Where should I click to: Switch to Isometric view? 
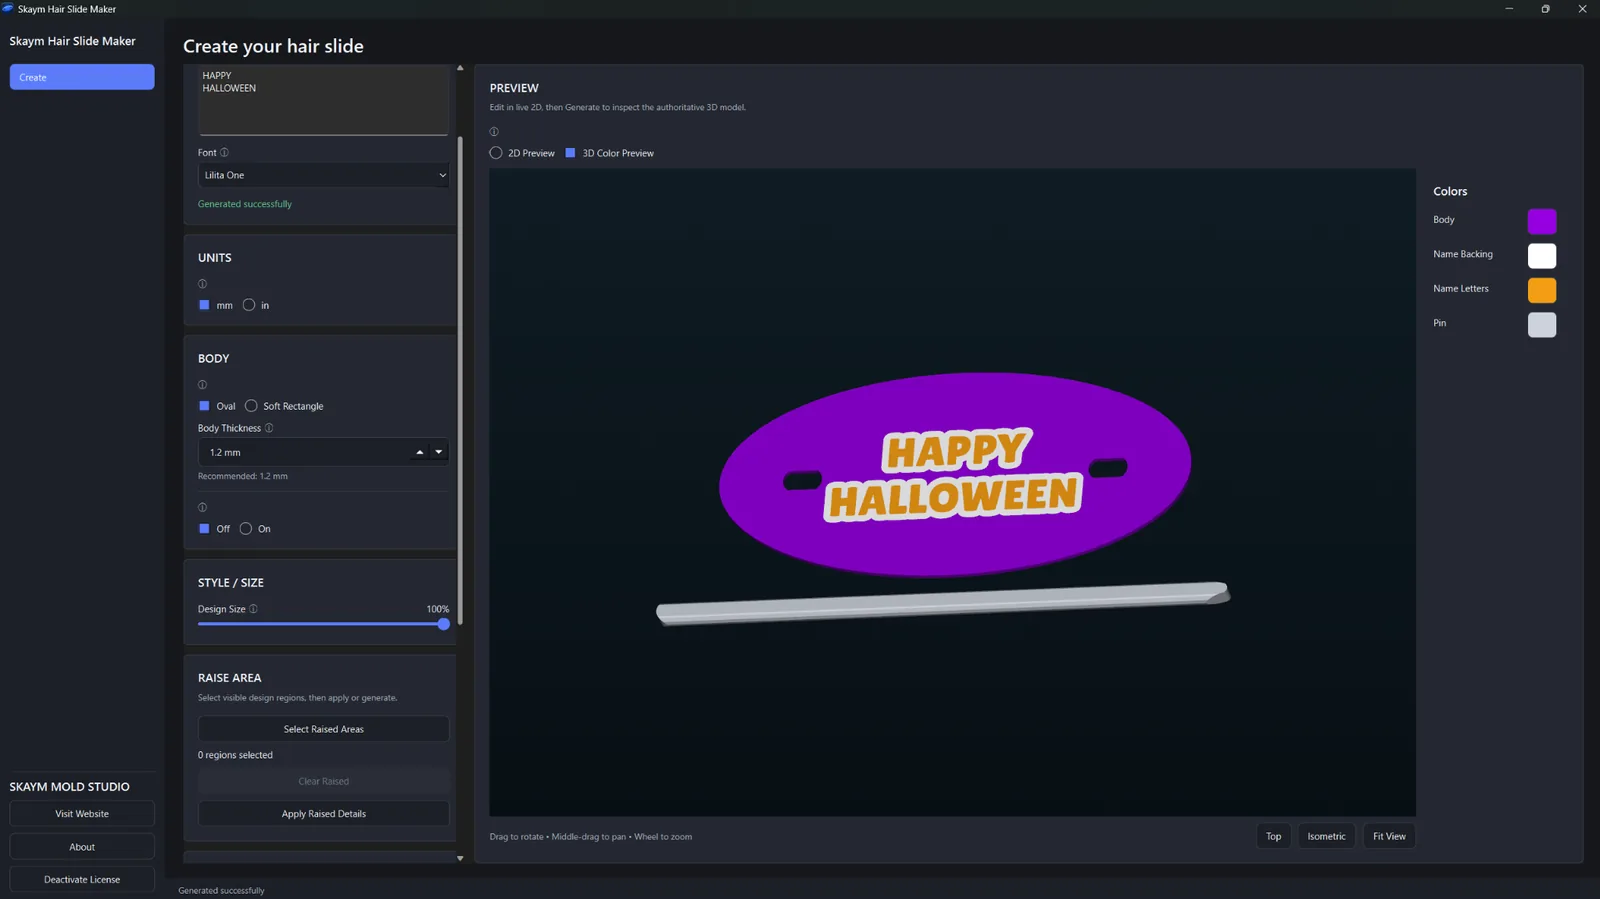click(x=1327, y=837)
